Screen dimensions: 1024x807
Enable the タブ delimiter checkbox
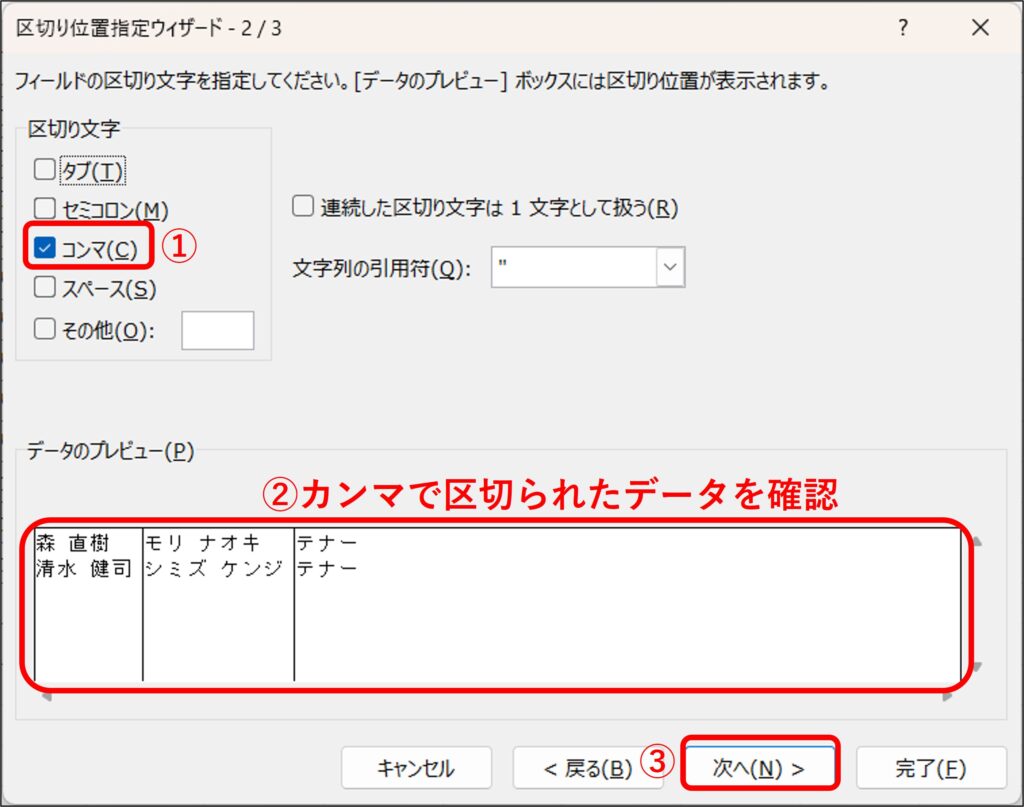coord(45,170)
